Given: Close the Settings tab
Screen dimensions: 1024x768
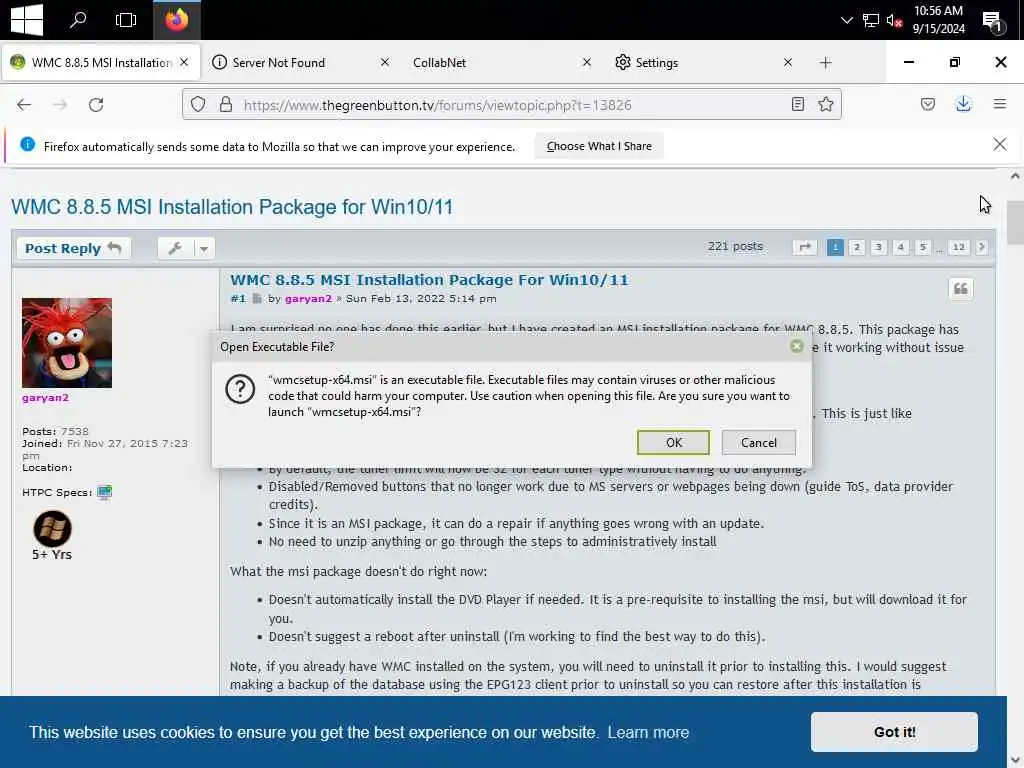Looking at the screenshot, I should pyautogui.click(x=788, y=62).
